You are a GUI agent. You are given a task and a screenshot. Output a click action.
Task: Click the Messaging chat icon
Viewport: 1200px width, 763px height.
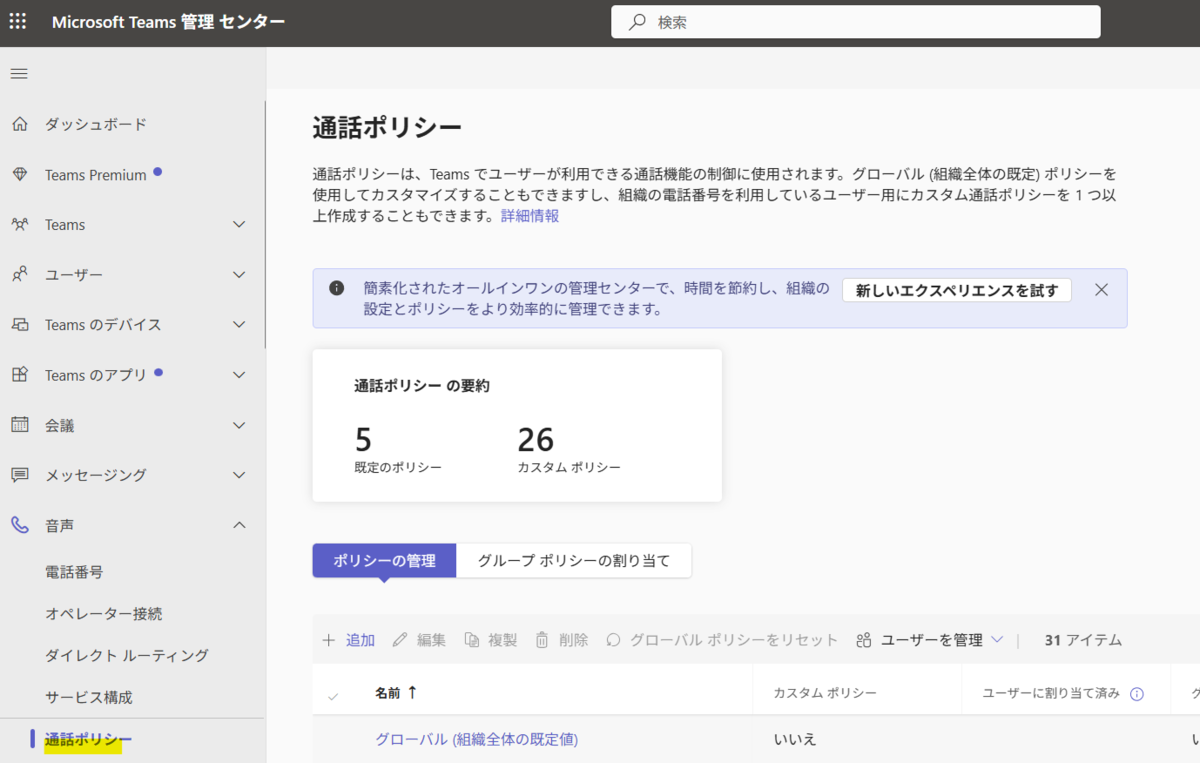tap(20, 474)
